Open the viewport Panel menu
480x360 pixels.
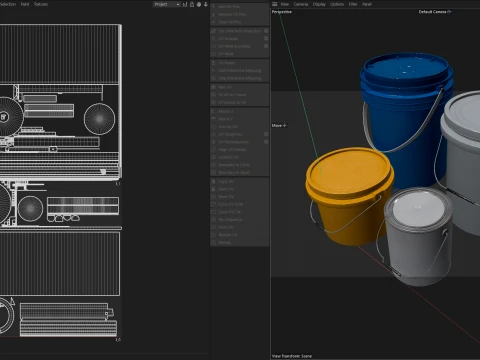coord(367,4)
